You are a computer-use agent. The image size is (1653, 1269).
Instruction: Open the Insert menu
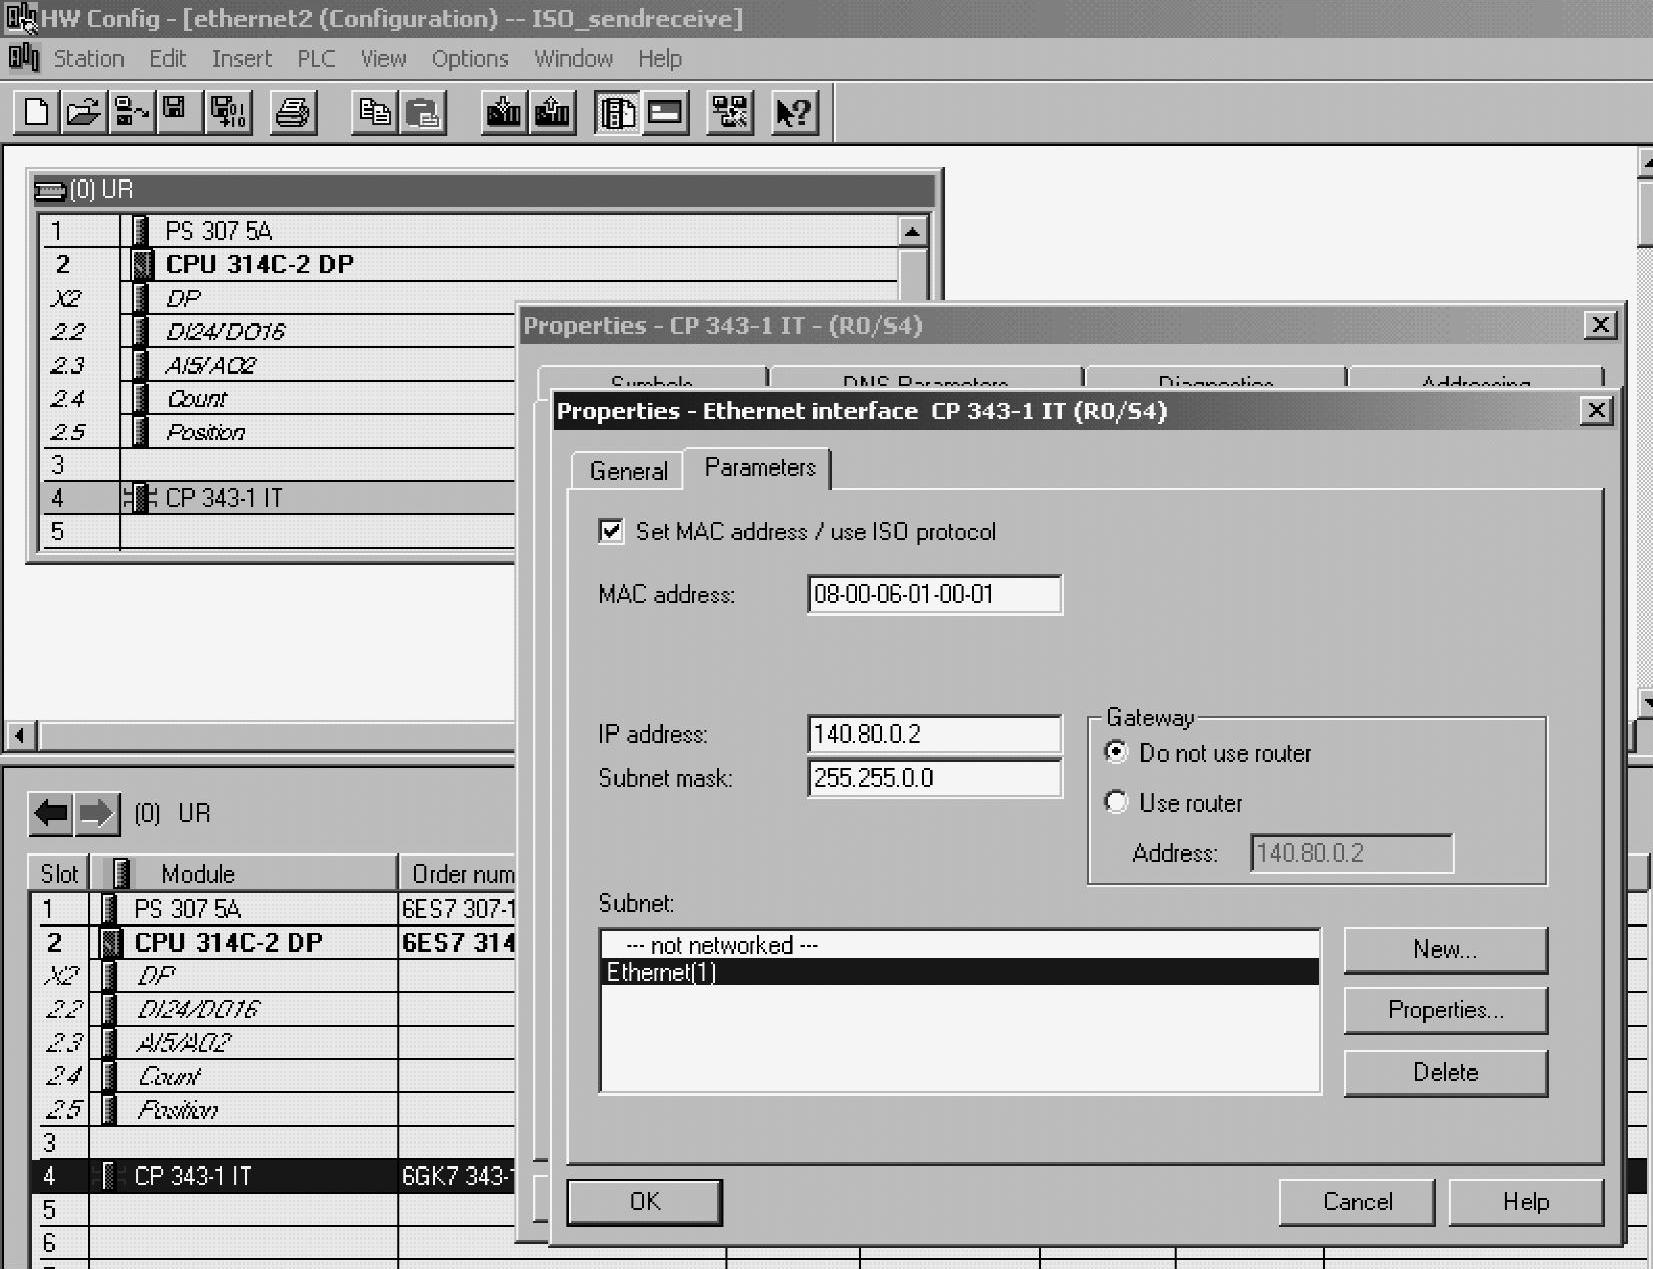coord(242,59)
